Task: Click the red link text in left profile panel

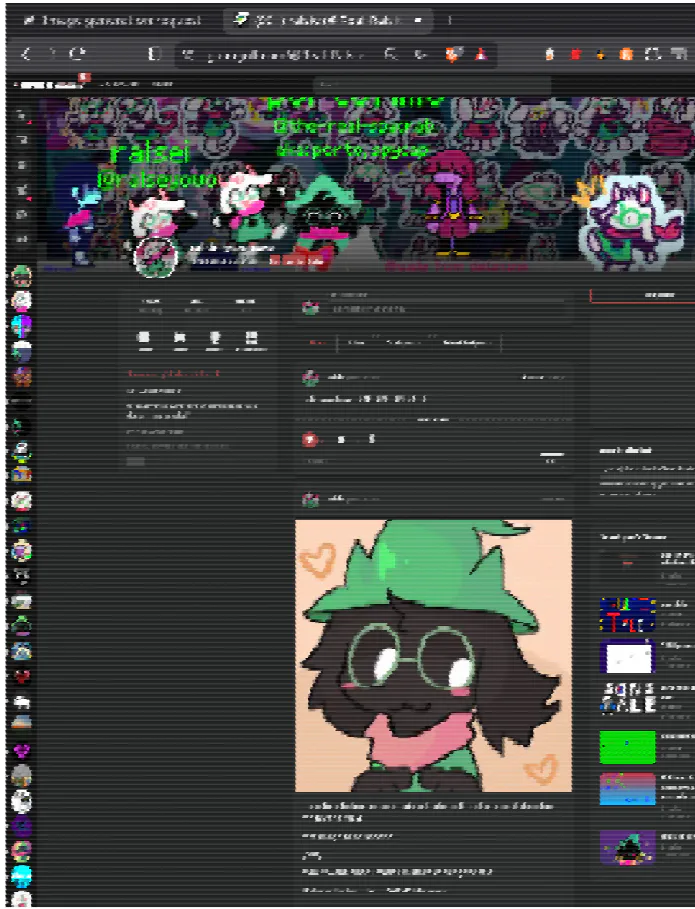Action: [174, 373]
